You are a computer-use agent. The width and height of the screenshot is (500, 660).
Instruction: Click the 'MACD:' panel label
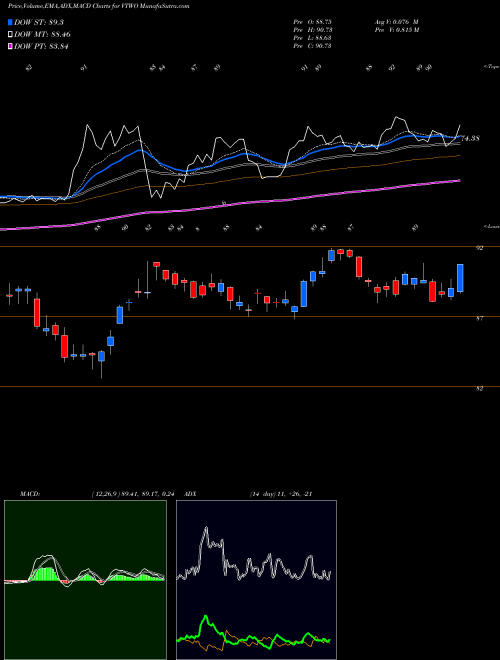tap(30, 494)
